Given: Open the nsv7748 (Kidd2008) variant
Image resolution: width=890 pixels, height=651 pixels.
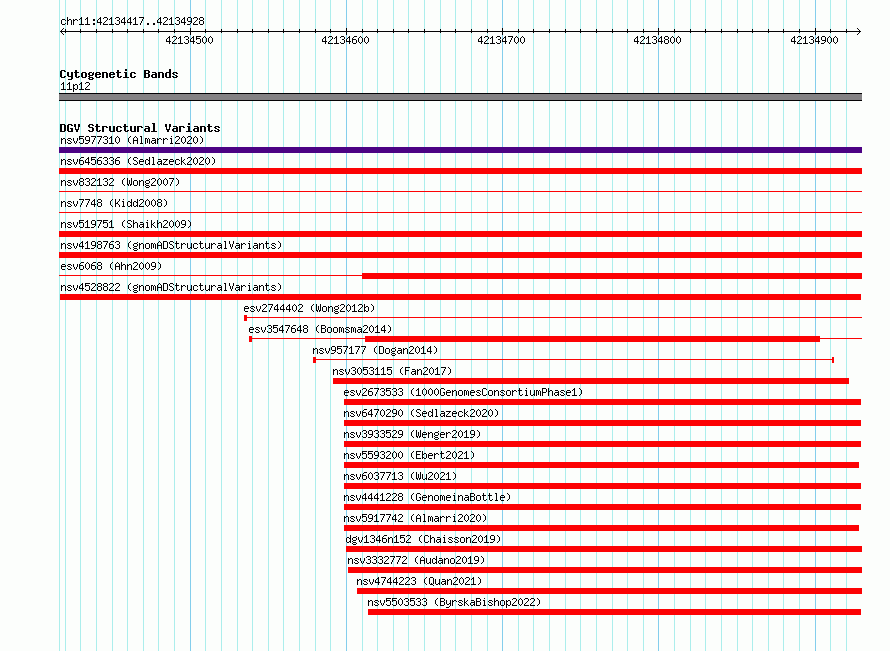Looking at the screenshot, I should click(114, 203).
